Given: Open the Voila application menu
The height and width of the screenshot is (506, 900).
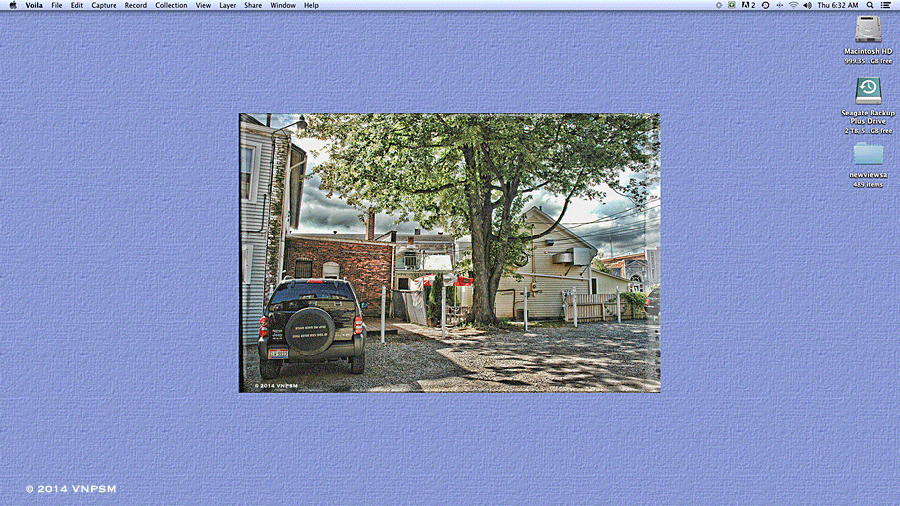Looking at the screenshot, I should point(34,5).
